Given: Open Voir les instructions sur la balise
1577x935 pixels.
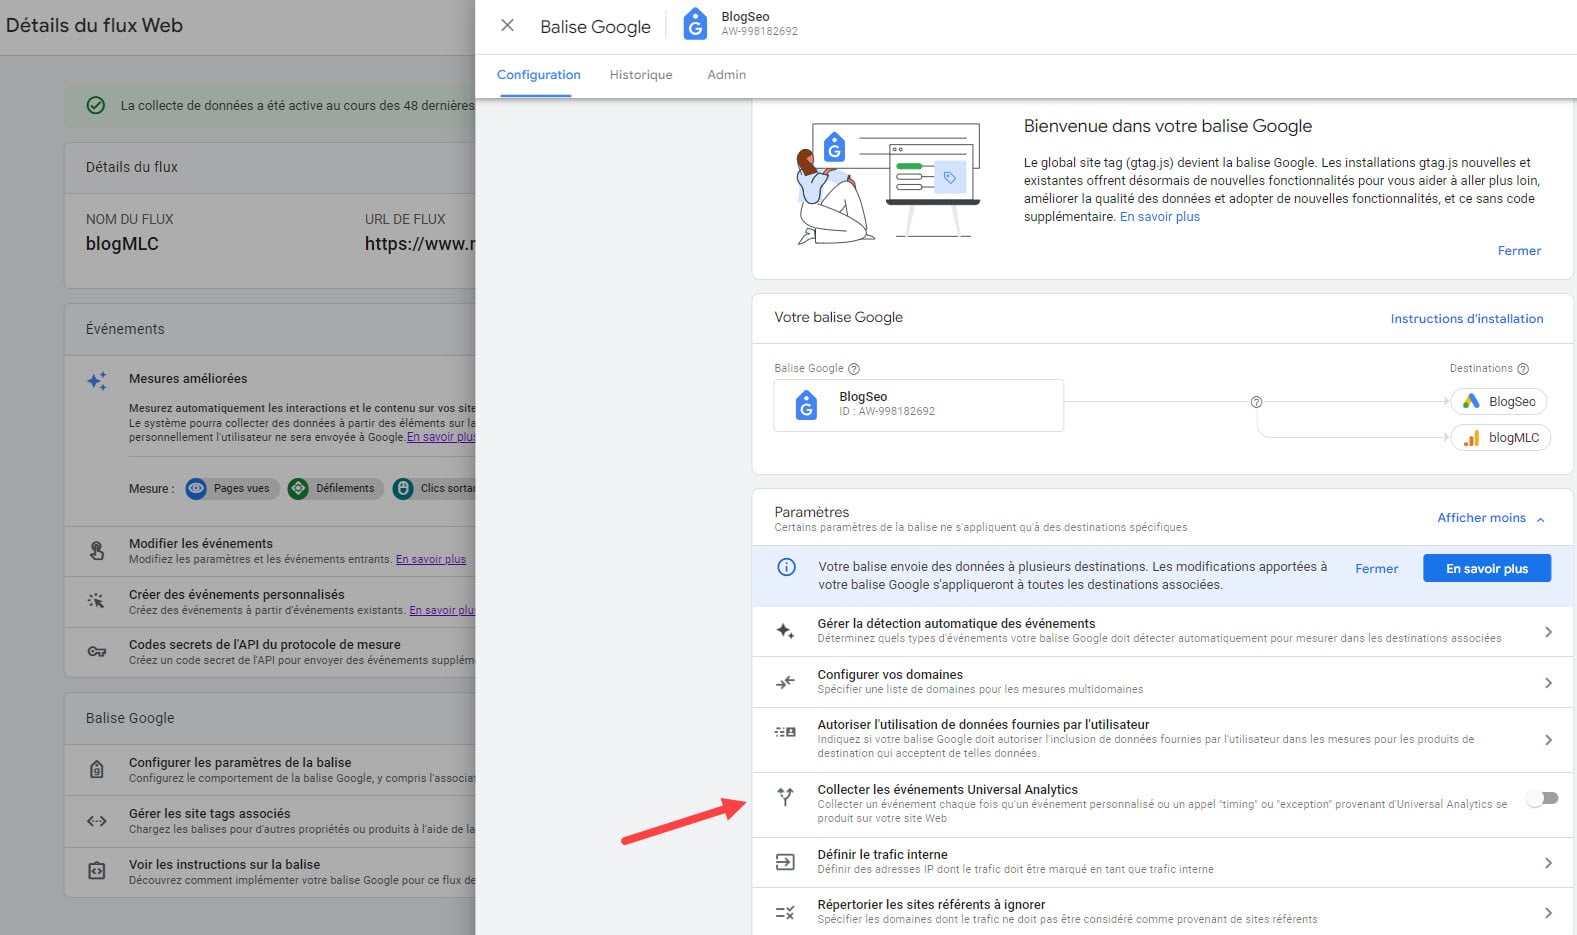Looking at the screenshot, I should [270, 872].
